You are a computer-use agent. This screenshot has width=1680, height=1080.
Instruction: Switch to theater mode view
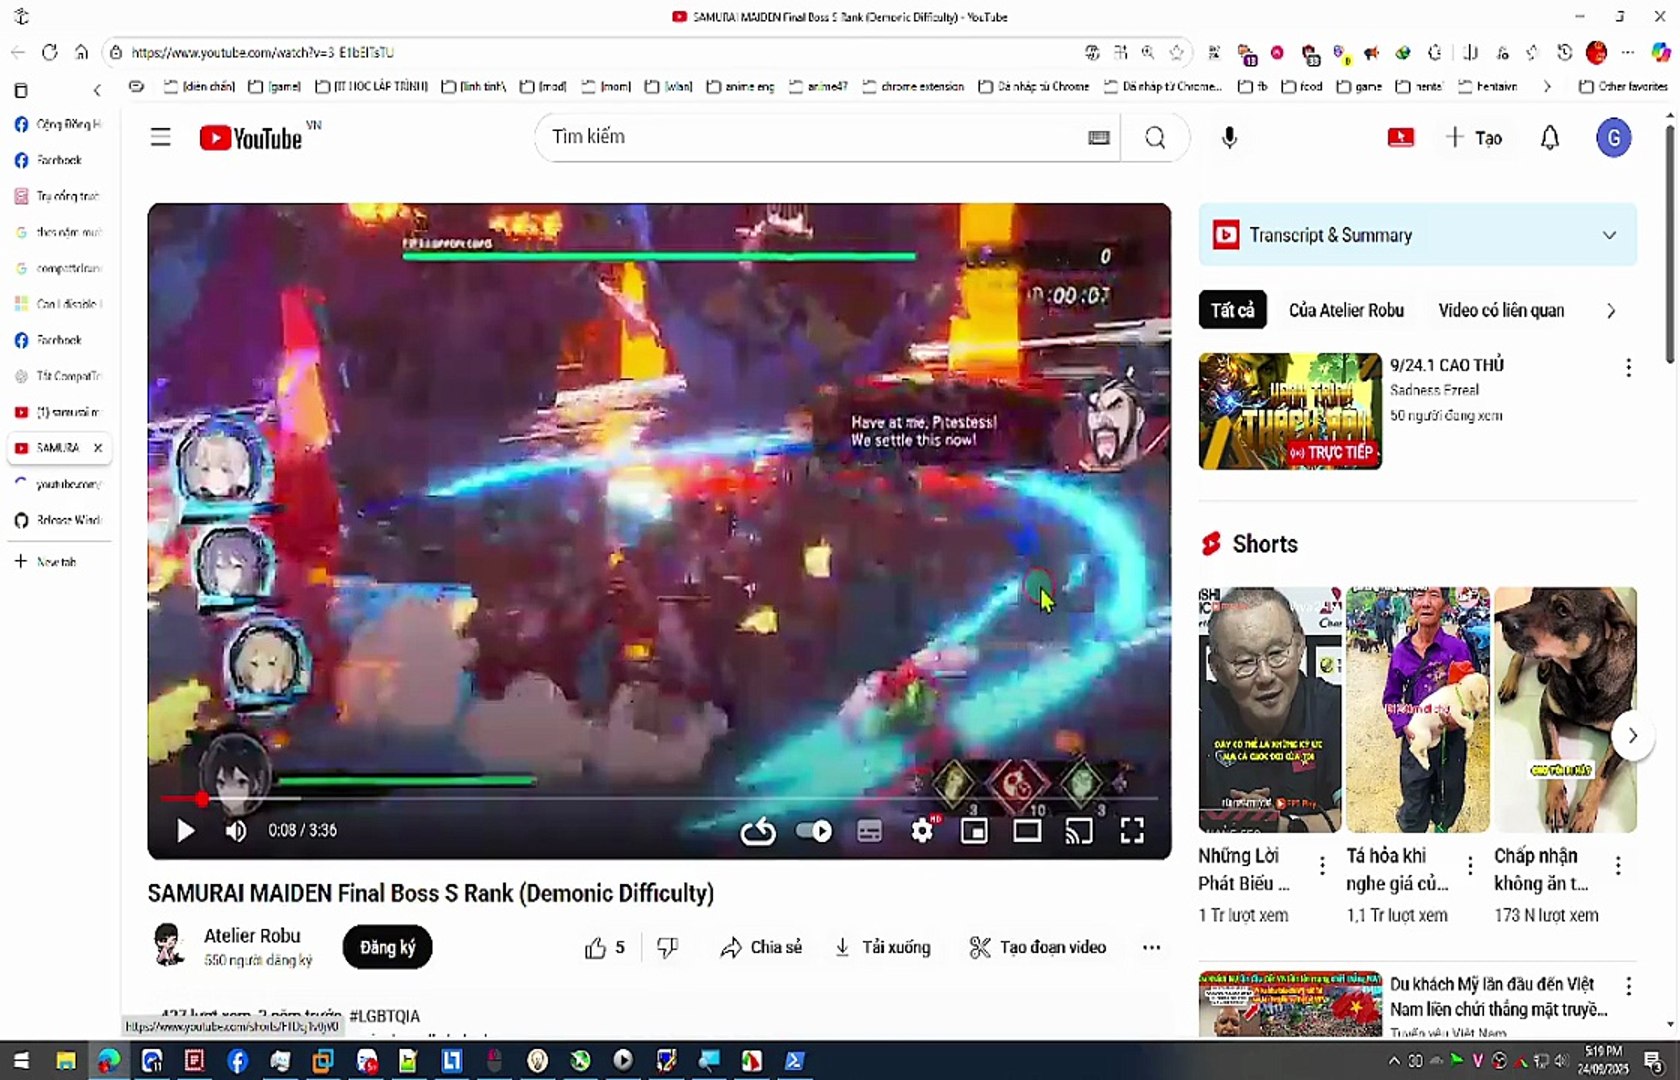1027,830
